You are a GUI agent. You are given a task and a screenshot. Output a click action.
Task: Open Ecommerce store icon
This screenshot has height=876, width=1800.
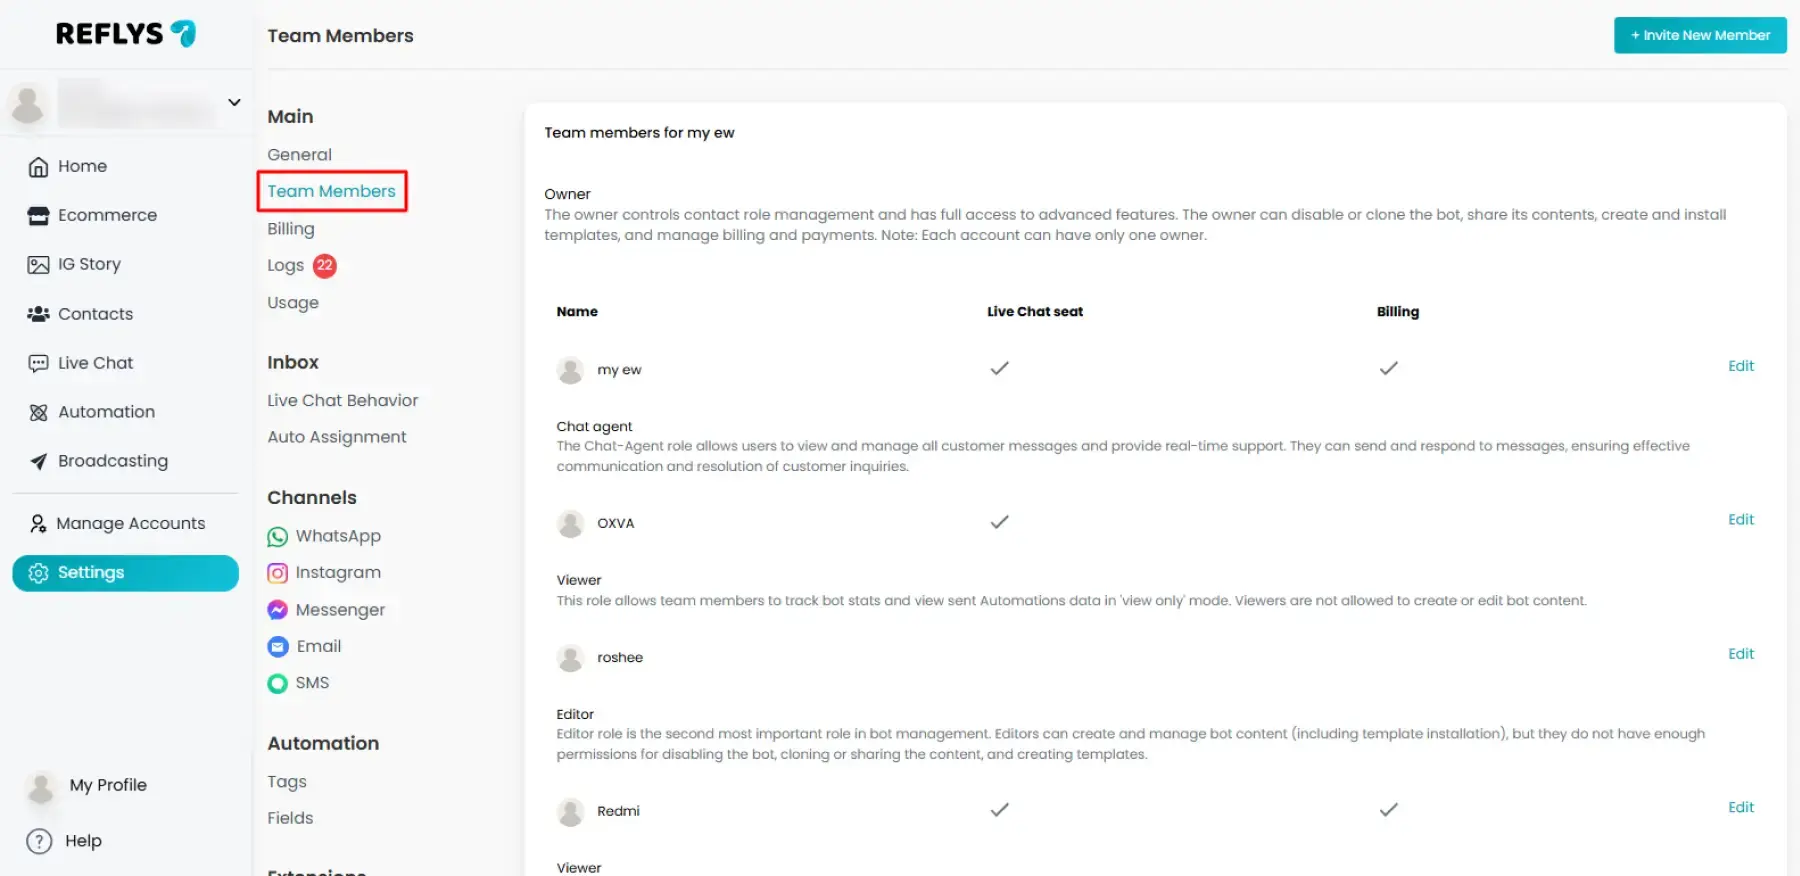38,216
